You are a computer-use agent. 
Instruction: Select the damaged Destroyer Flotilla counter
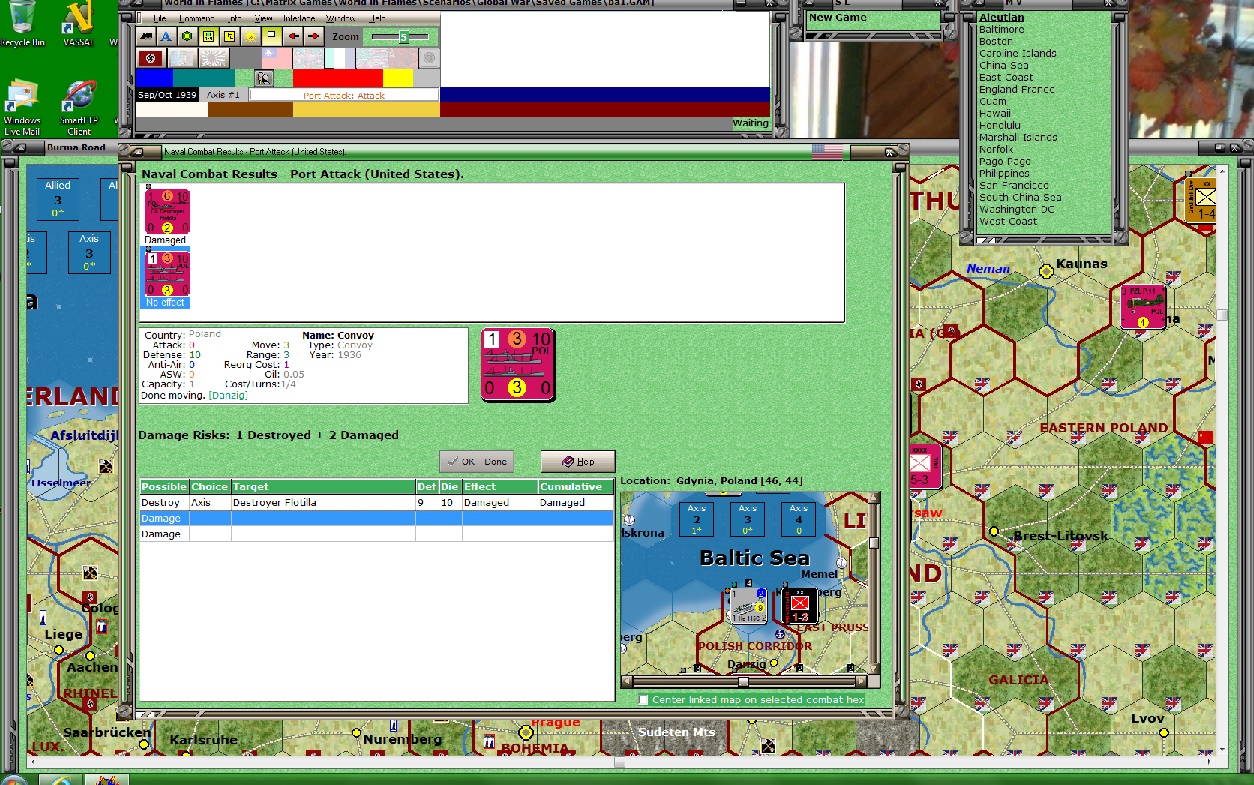[167, 211]
